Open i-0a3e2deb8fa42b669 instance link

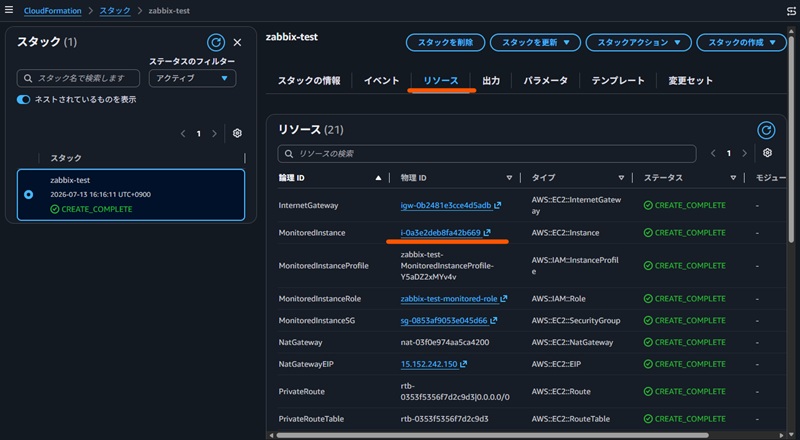coord(441,233)
